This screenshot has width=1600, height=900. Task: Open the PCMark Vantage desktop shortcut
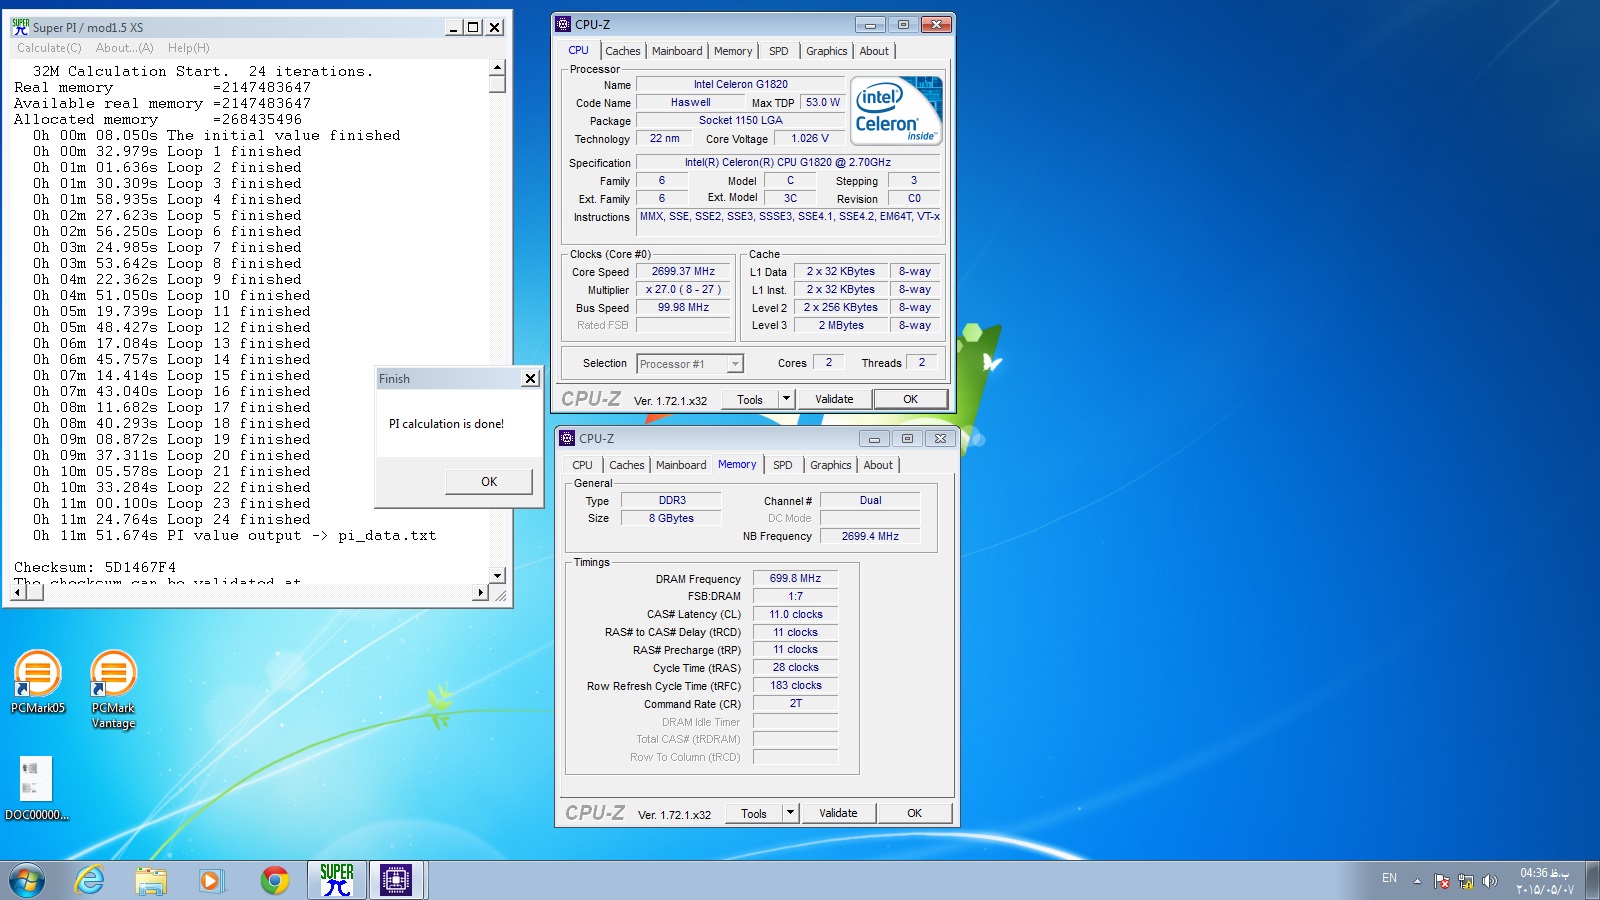pyautogui.click(x=113, y=690)
